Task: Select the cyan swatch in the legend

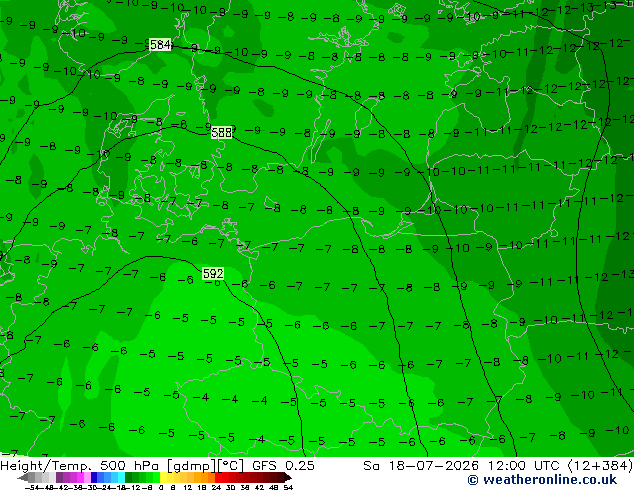Action: point(121,477)
